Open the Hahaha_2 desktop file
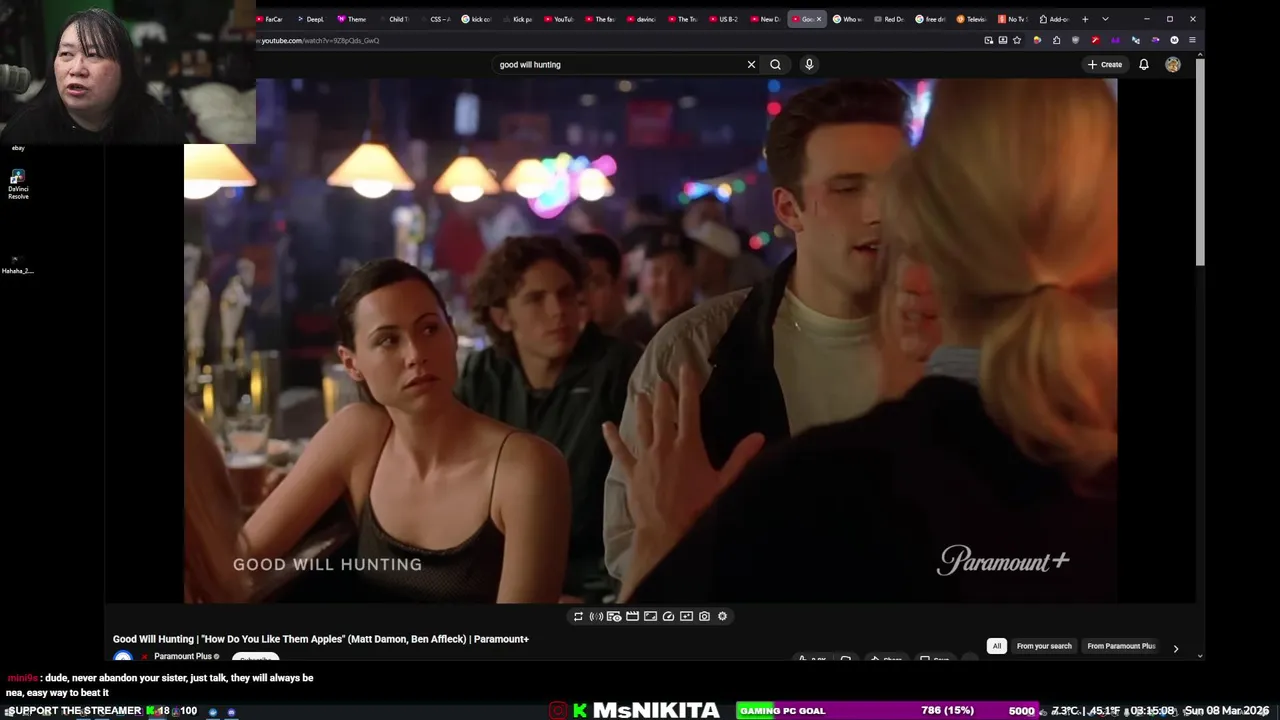The height and width of the screenshot is (720, 1280). click(x=17, y=265)
